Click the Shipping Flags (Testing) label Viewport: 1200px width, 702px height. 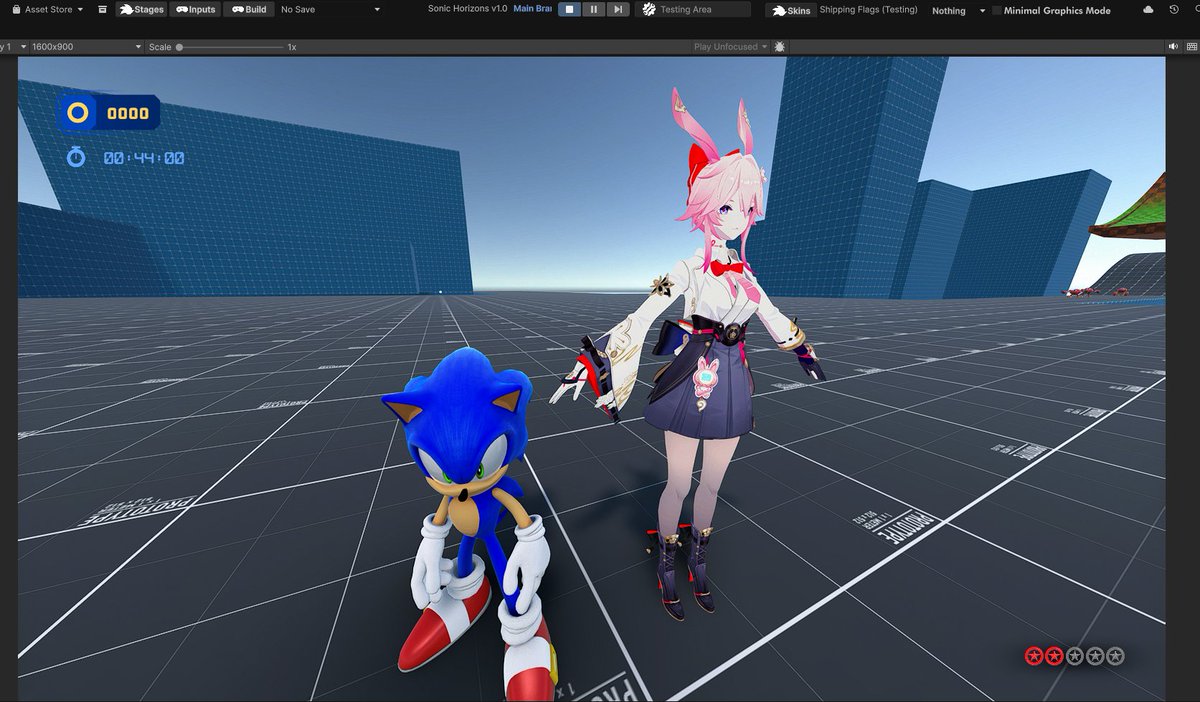[x=869, y=10]
